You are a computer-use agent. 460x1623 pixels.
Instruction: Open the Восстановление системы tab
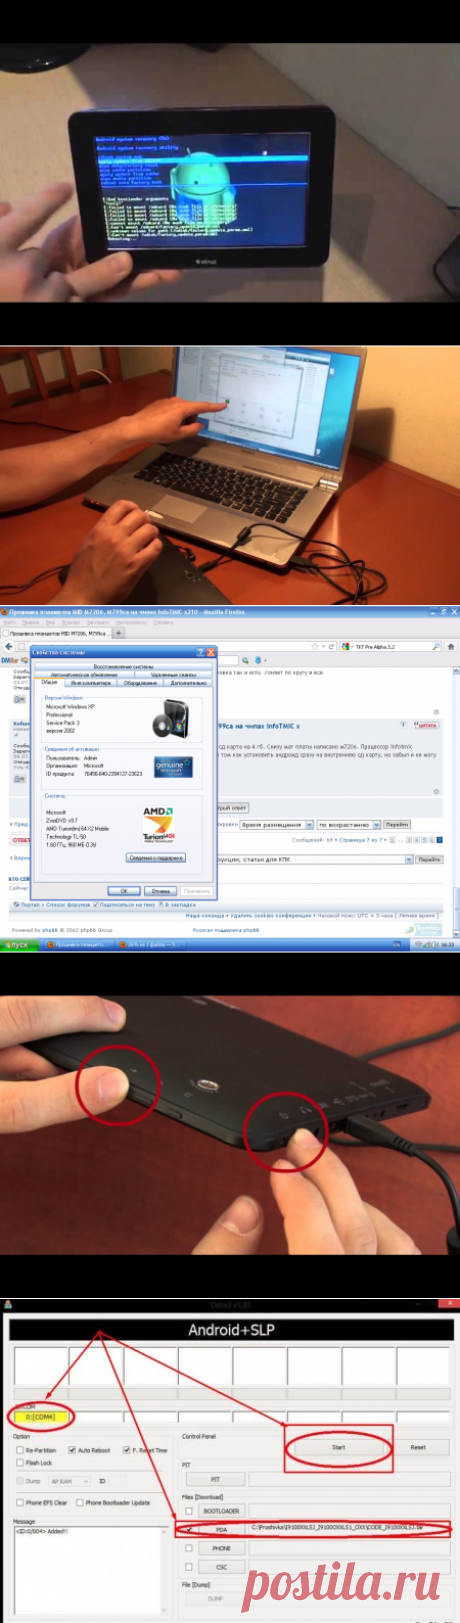pos(123,666)
